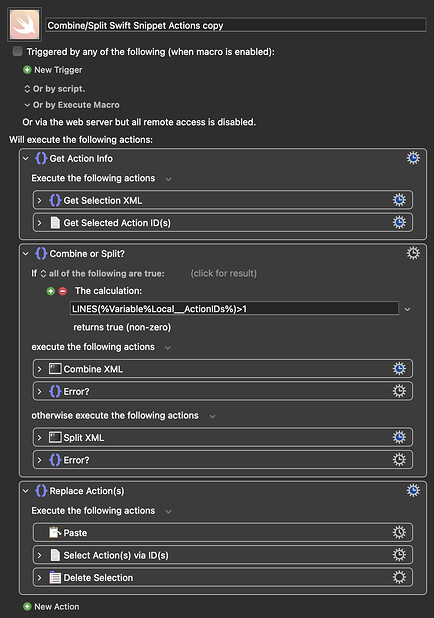Open gear menu for Paste action
Image resolution: width=434 pixels, height=618 pixels.
click(x=399, y=532)
